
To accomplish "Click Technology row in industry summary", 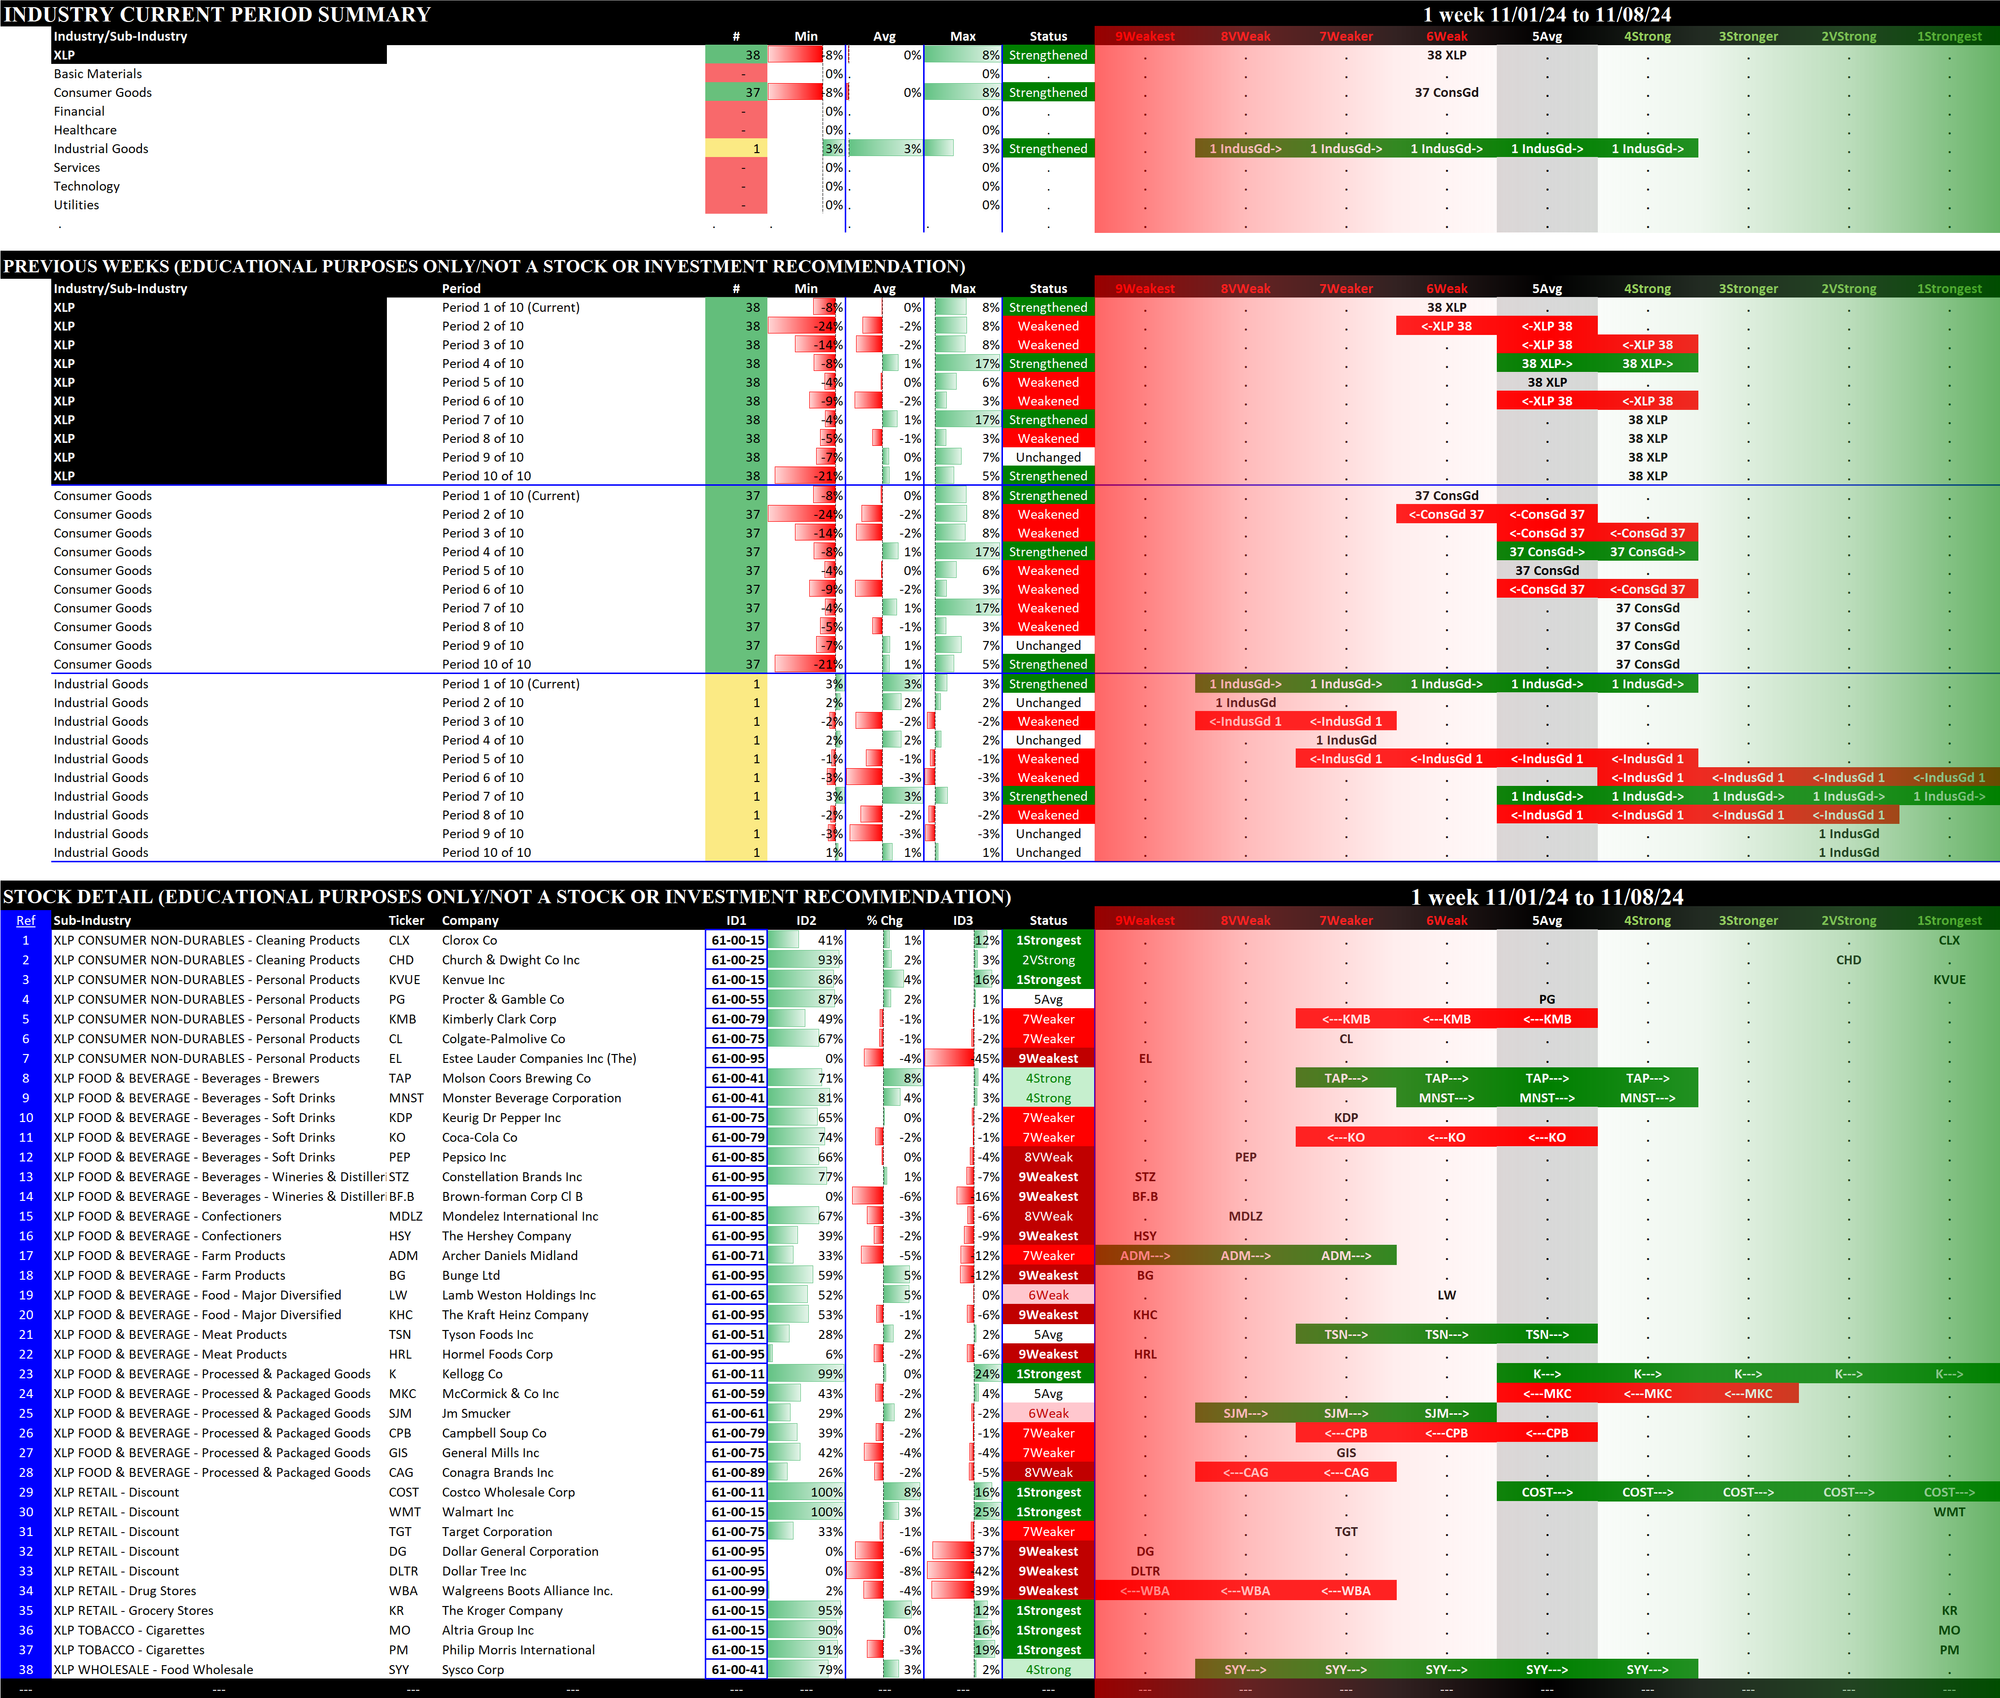I will click(87, 186).
